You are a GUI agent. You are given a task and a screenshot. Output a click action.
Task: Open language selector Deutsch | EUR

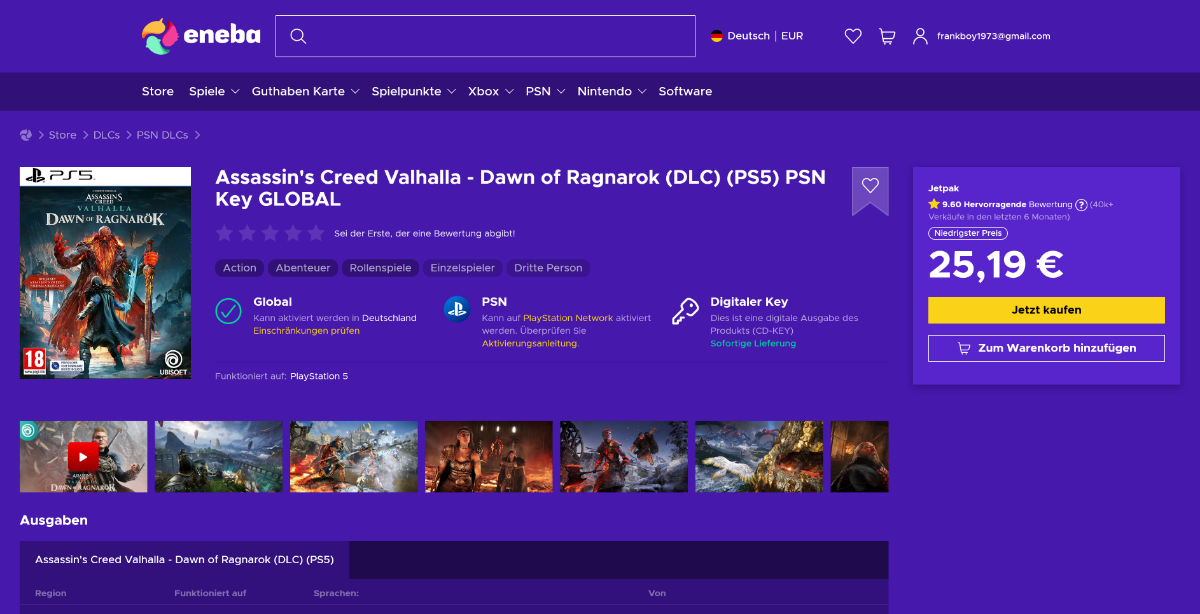click(x=757, y=36)
